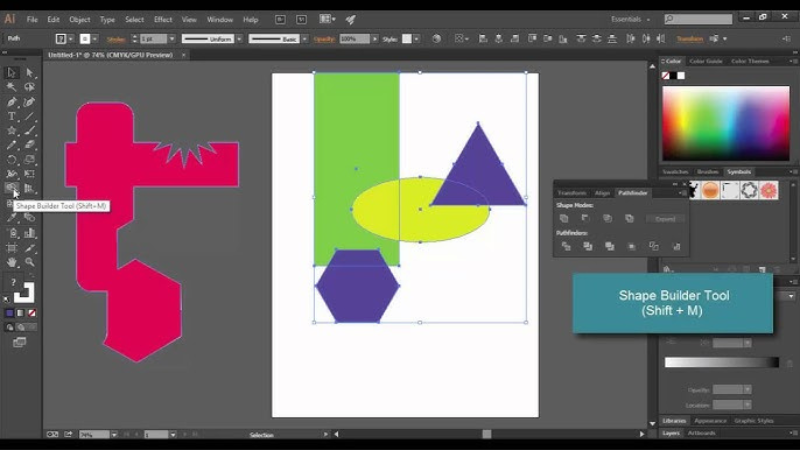This screenshot has width=800, height=450.
Task: Click the Merge pathfinder icon
Action: pos(610,246)
